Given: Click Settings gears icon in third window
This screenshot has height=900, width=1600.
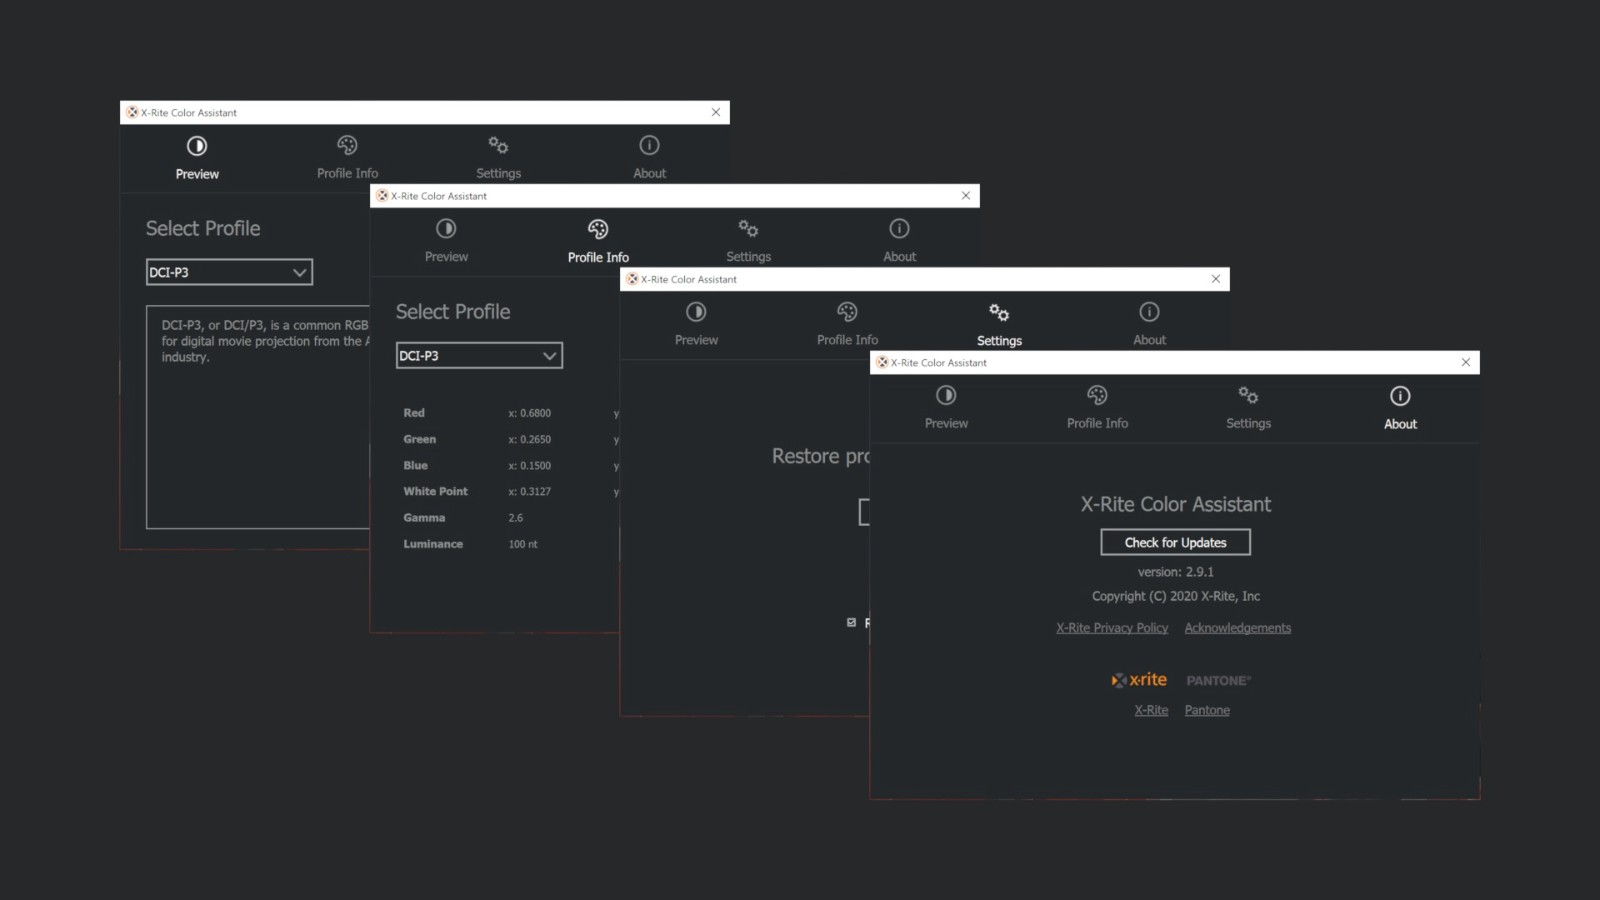Looking at the screenshot, I should (x=999, y=312).
